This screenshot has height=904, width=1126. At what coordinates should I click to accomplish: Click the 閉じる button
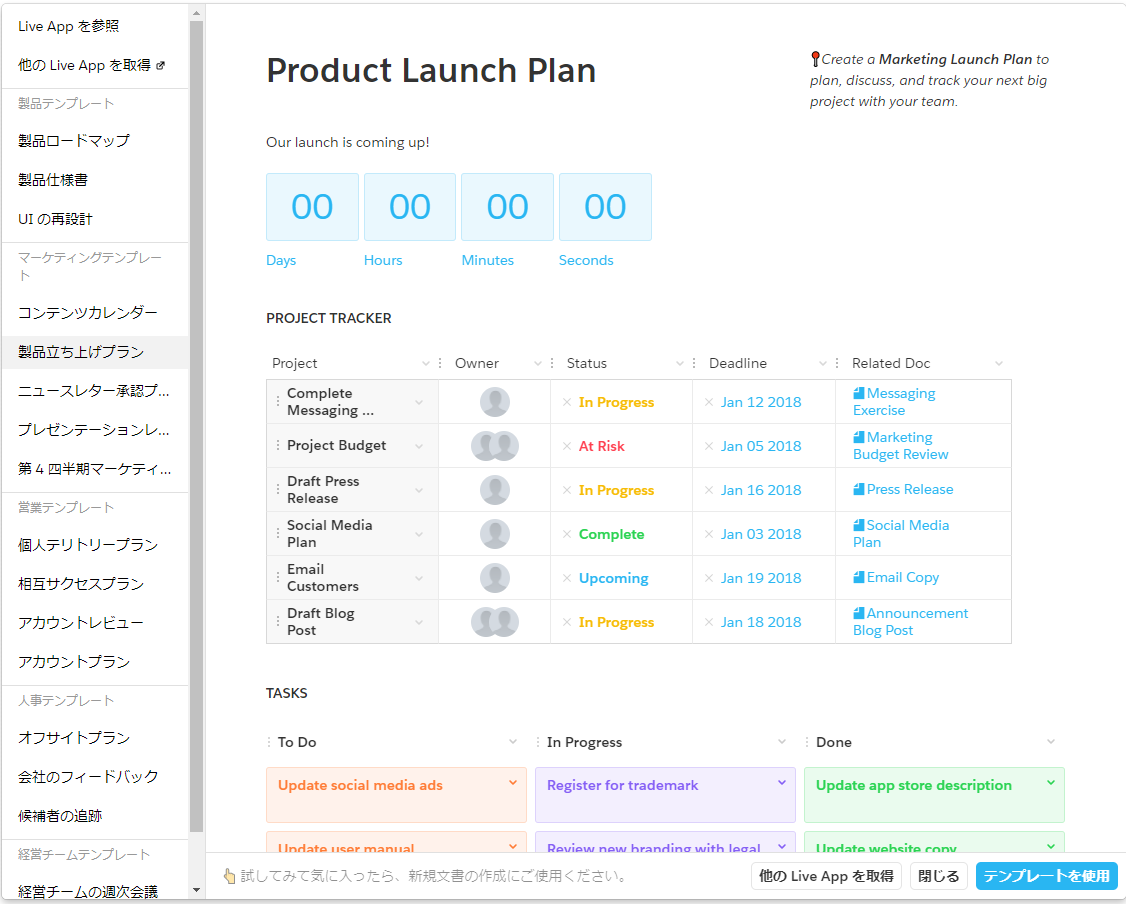[x=938, y=876]
